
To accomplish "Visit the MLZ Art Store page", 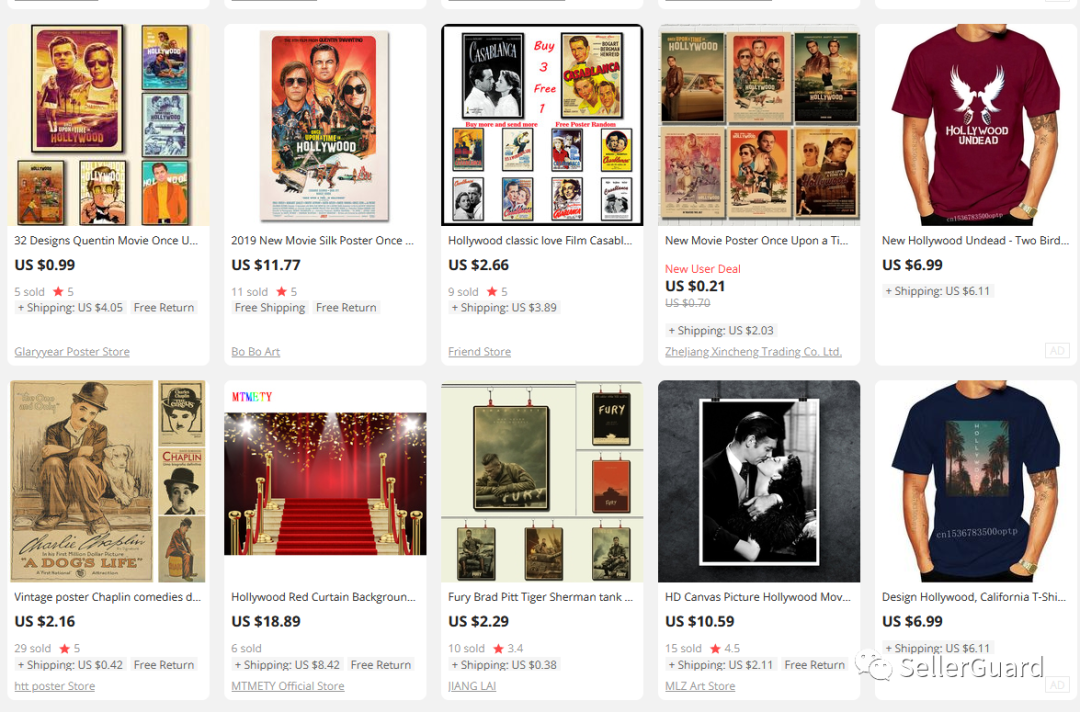I will pos(700,686).
